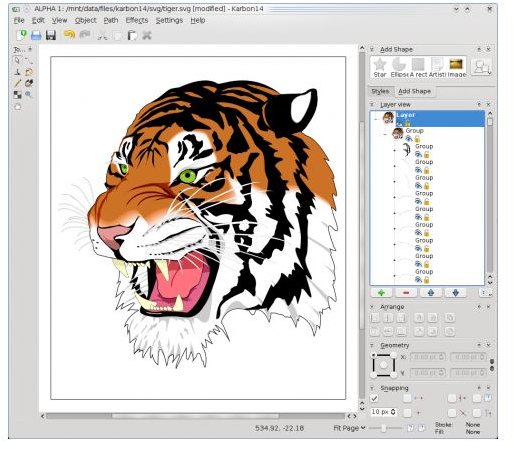
Task: Open the Effects menu
Action: click(137, 20)
